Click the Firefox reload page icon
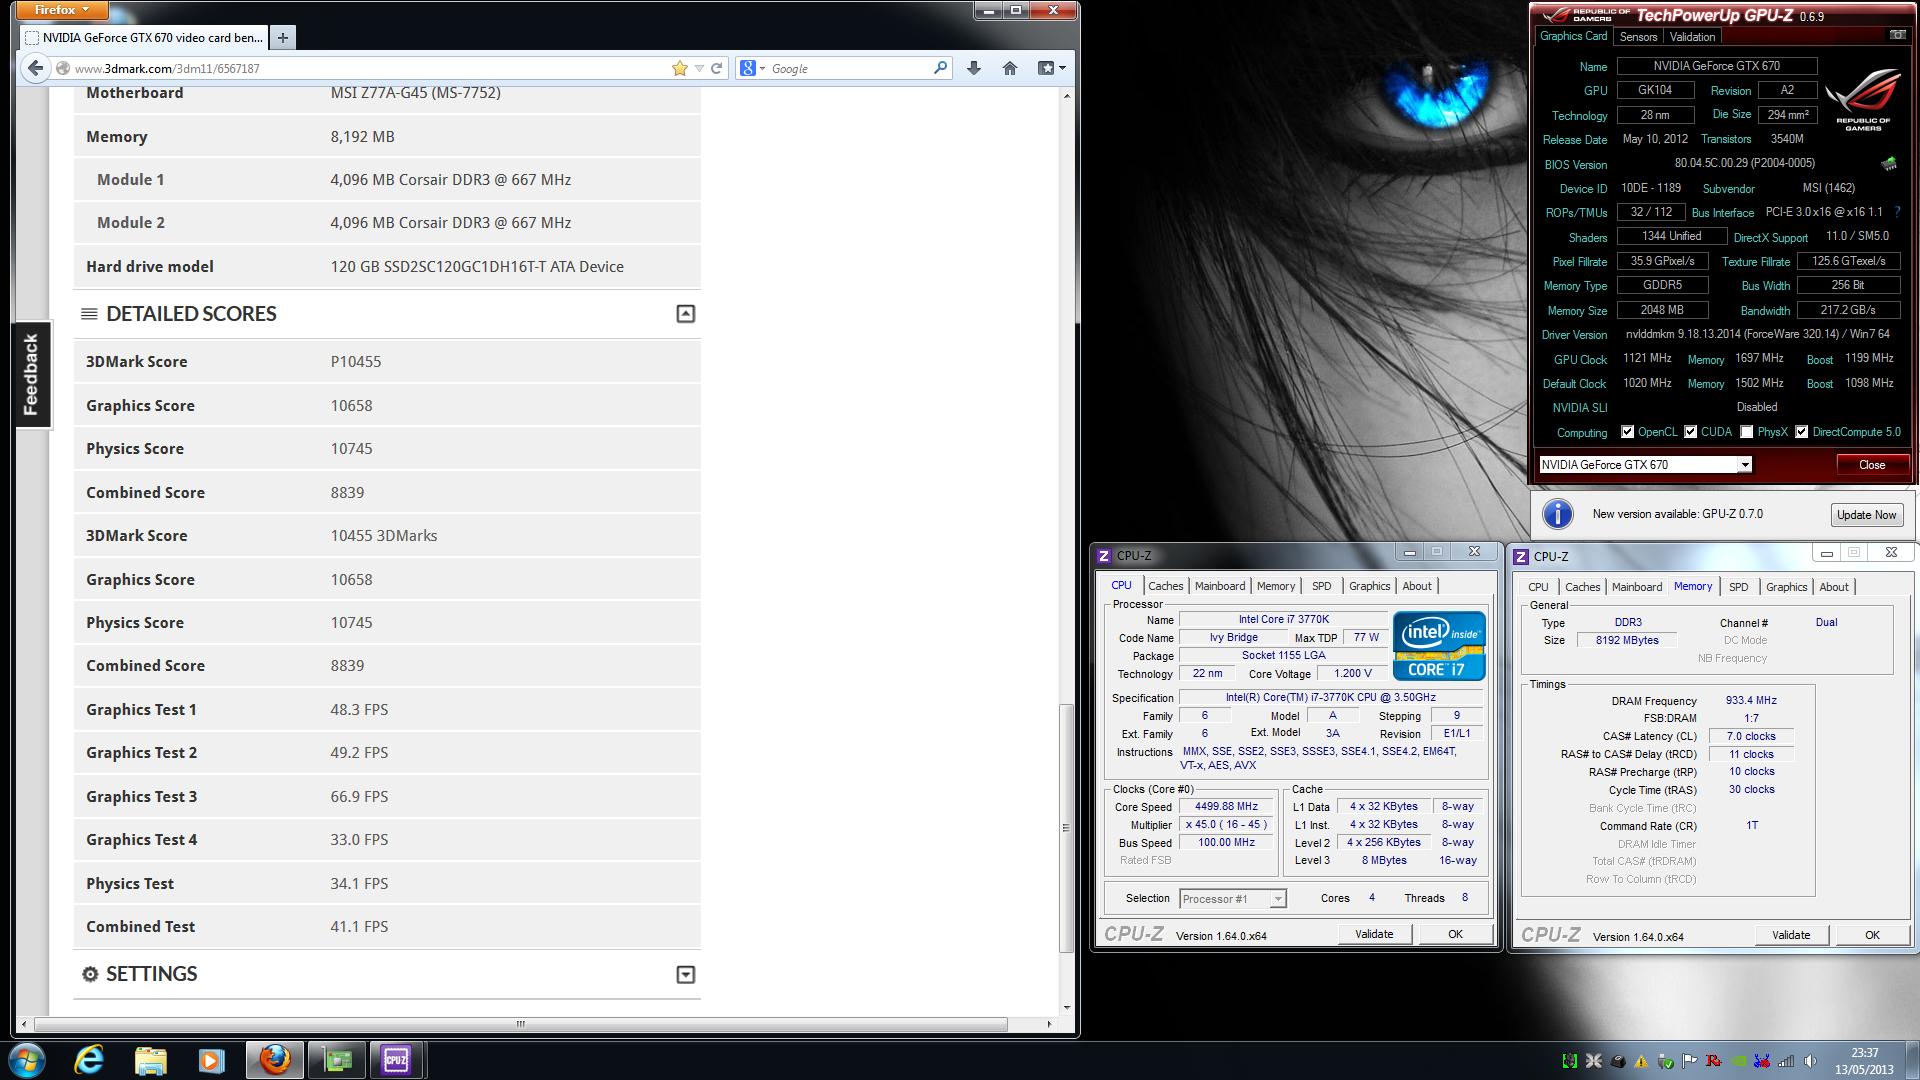The width and height of the screenshot is (1920, 1080). pos(716,68)
